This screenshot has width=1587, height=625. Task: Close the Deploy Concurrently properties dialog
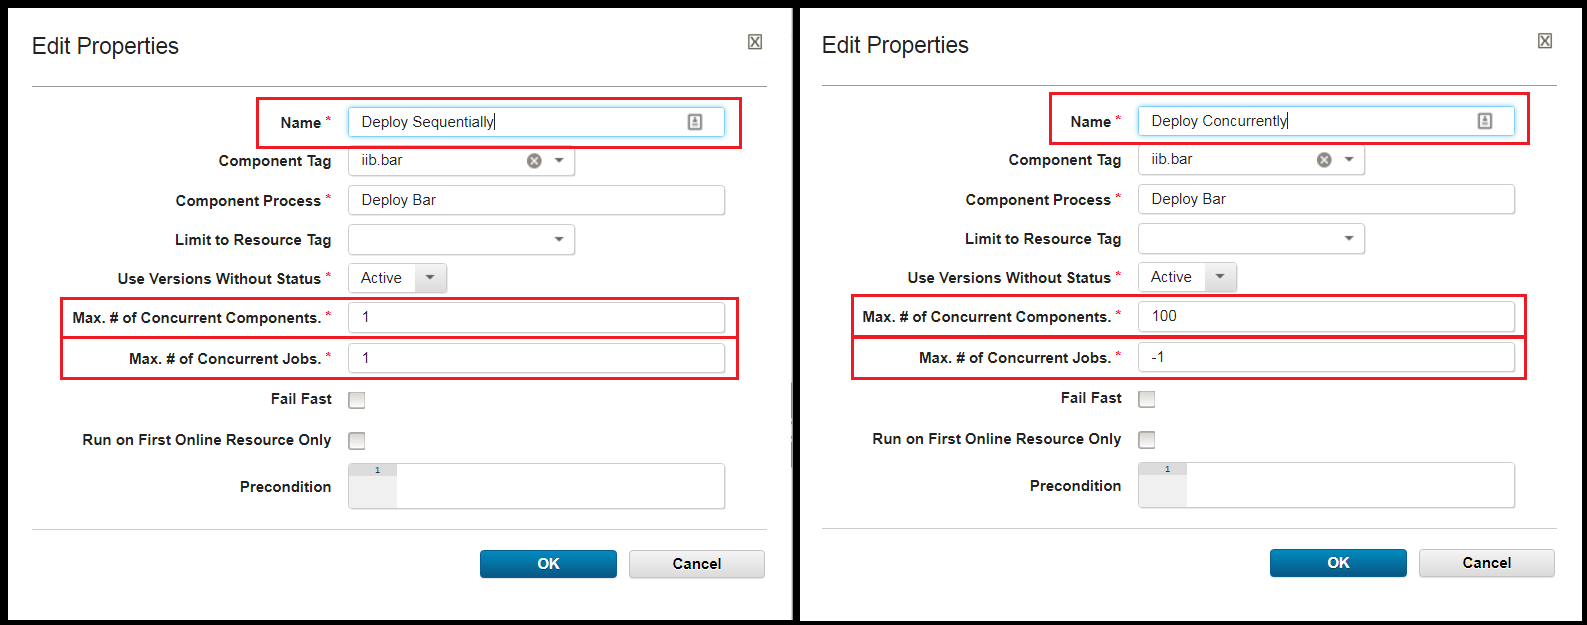pyautogui.click(x=1545, y=41)
